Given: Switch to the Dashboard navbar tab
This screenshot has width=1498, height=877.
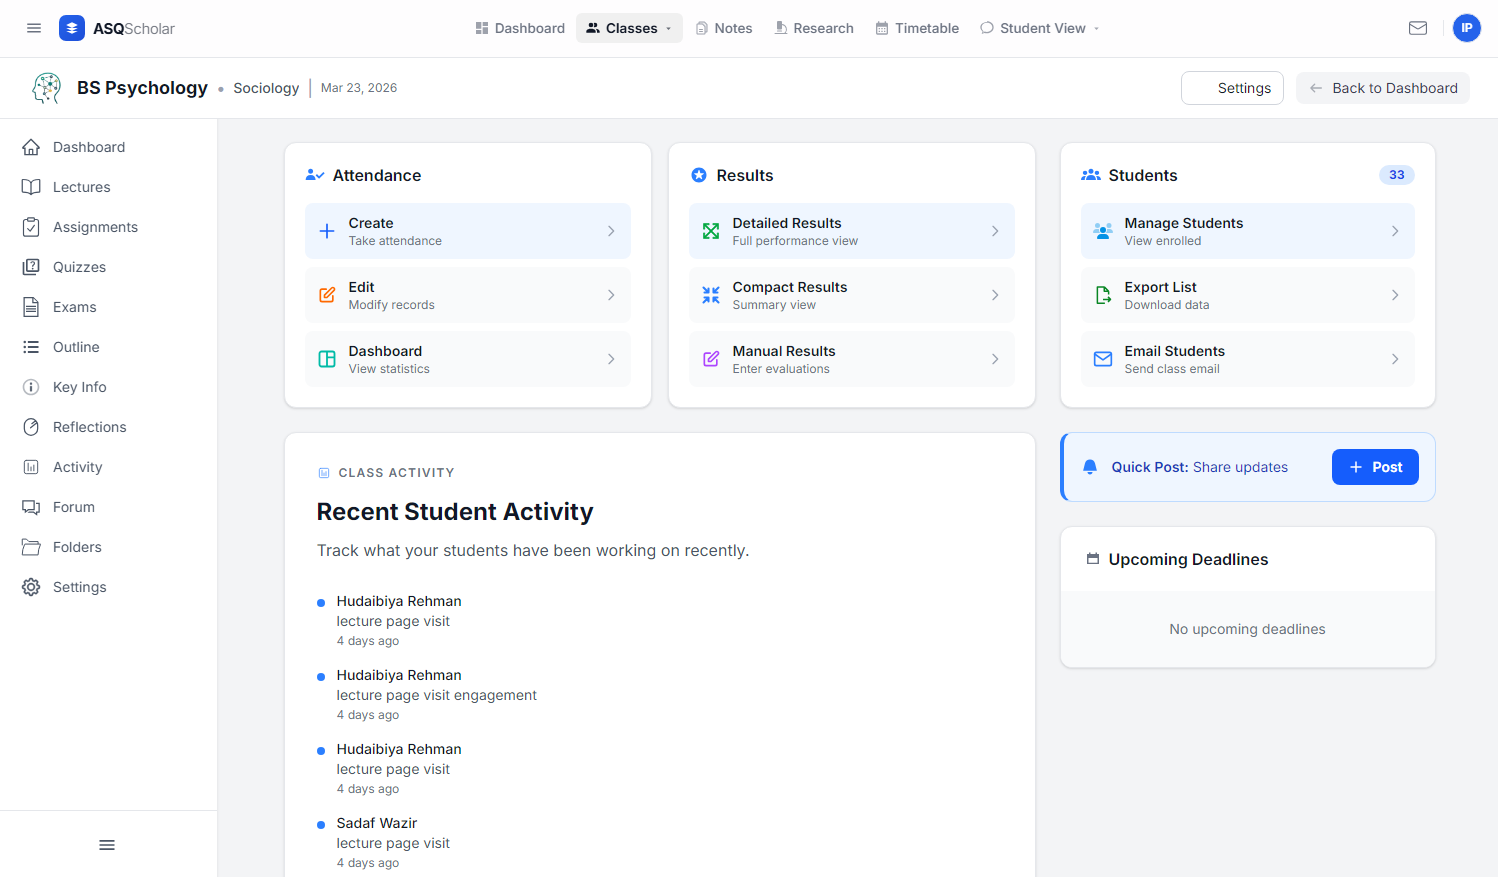Looking at the screenshot, I should coord(519,28).
